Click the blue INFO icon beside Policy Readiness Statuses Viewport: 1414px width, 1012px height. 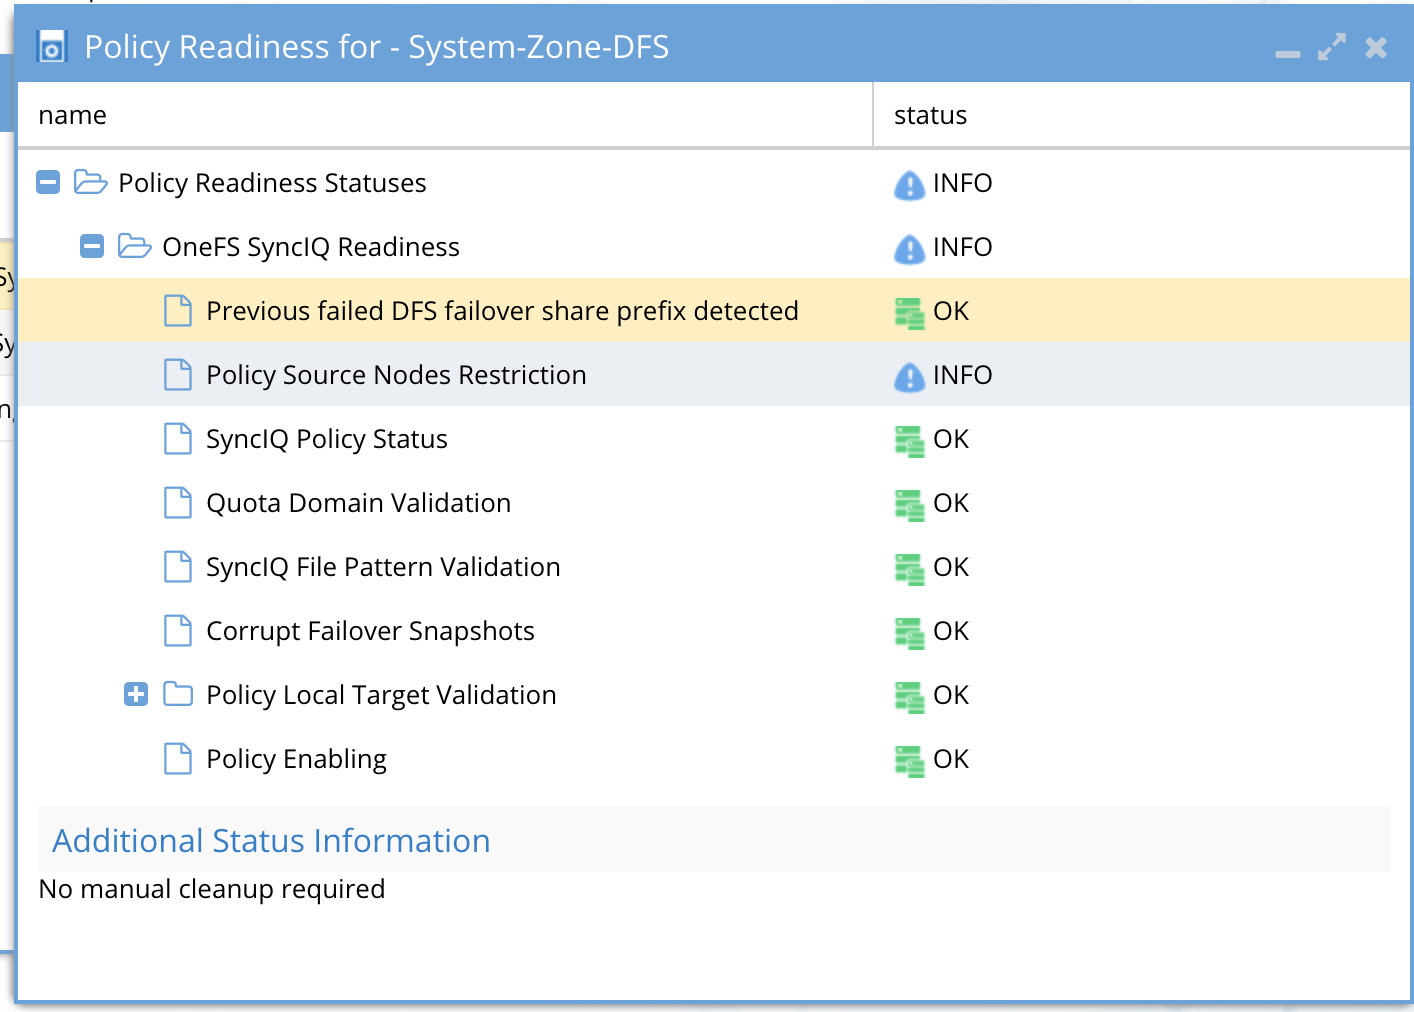click(908, 184)
